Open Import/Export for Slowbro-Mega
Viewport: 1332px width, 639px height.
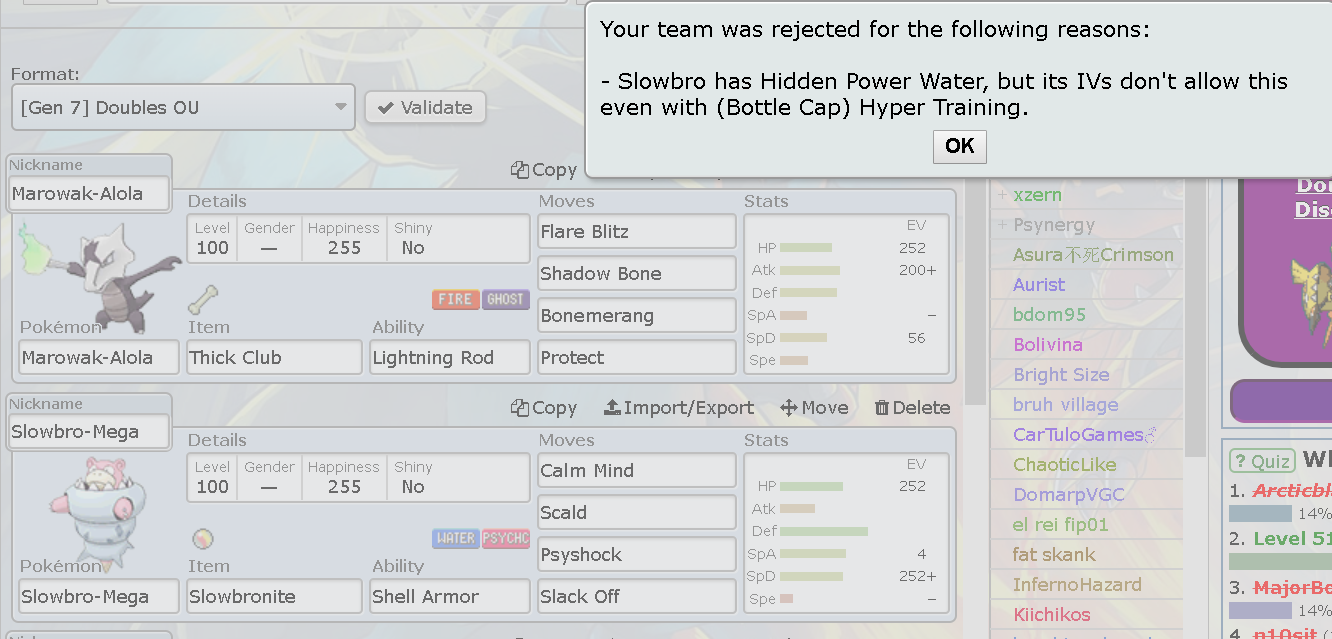pos(679,407)
